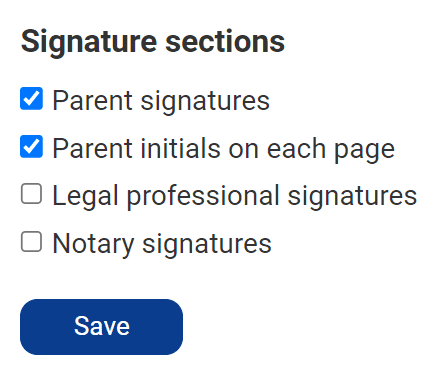Enable the Notary signatures checkbox
The height and width of the screenshot is (376, 434).
(31, 242)
